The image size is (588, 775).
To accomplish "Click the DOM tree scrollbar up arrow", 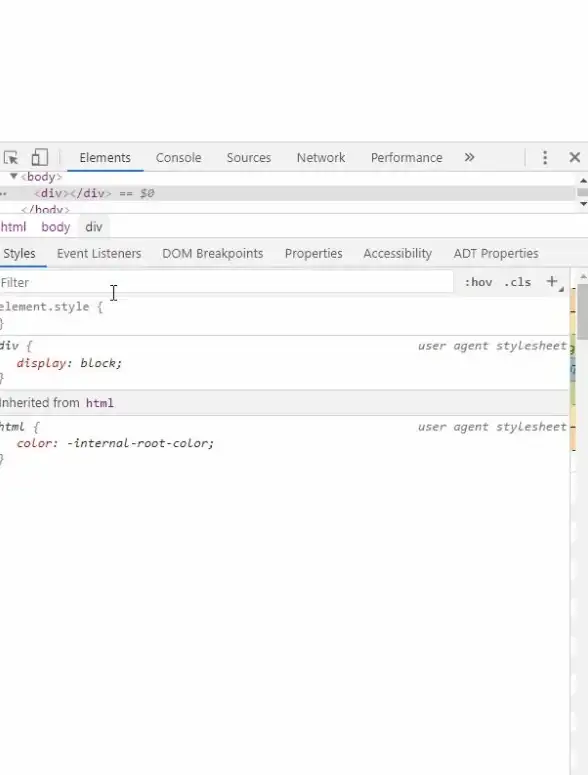I will pos(583,181).
